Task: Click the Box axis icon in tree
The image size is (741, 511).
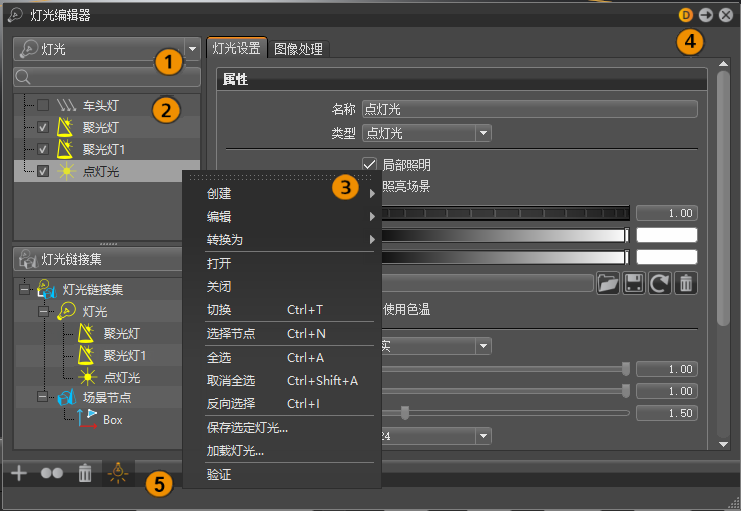Action: (x=87, y=419)
